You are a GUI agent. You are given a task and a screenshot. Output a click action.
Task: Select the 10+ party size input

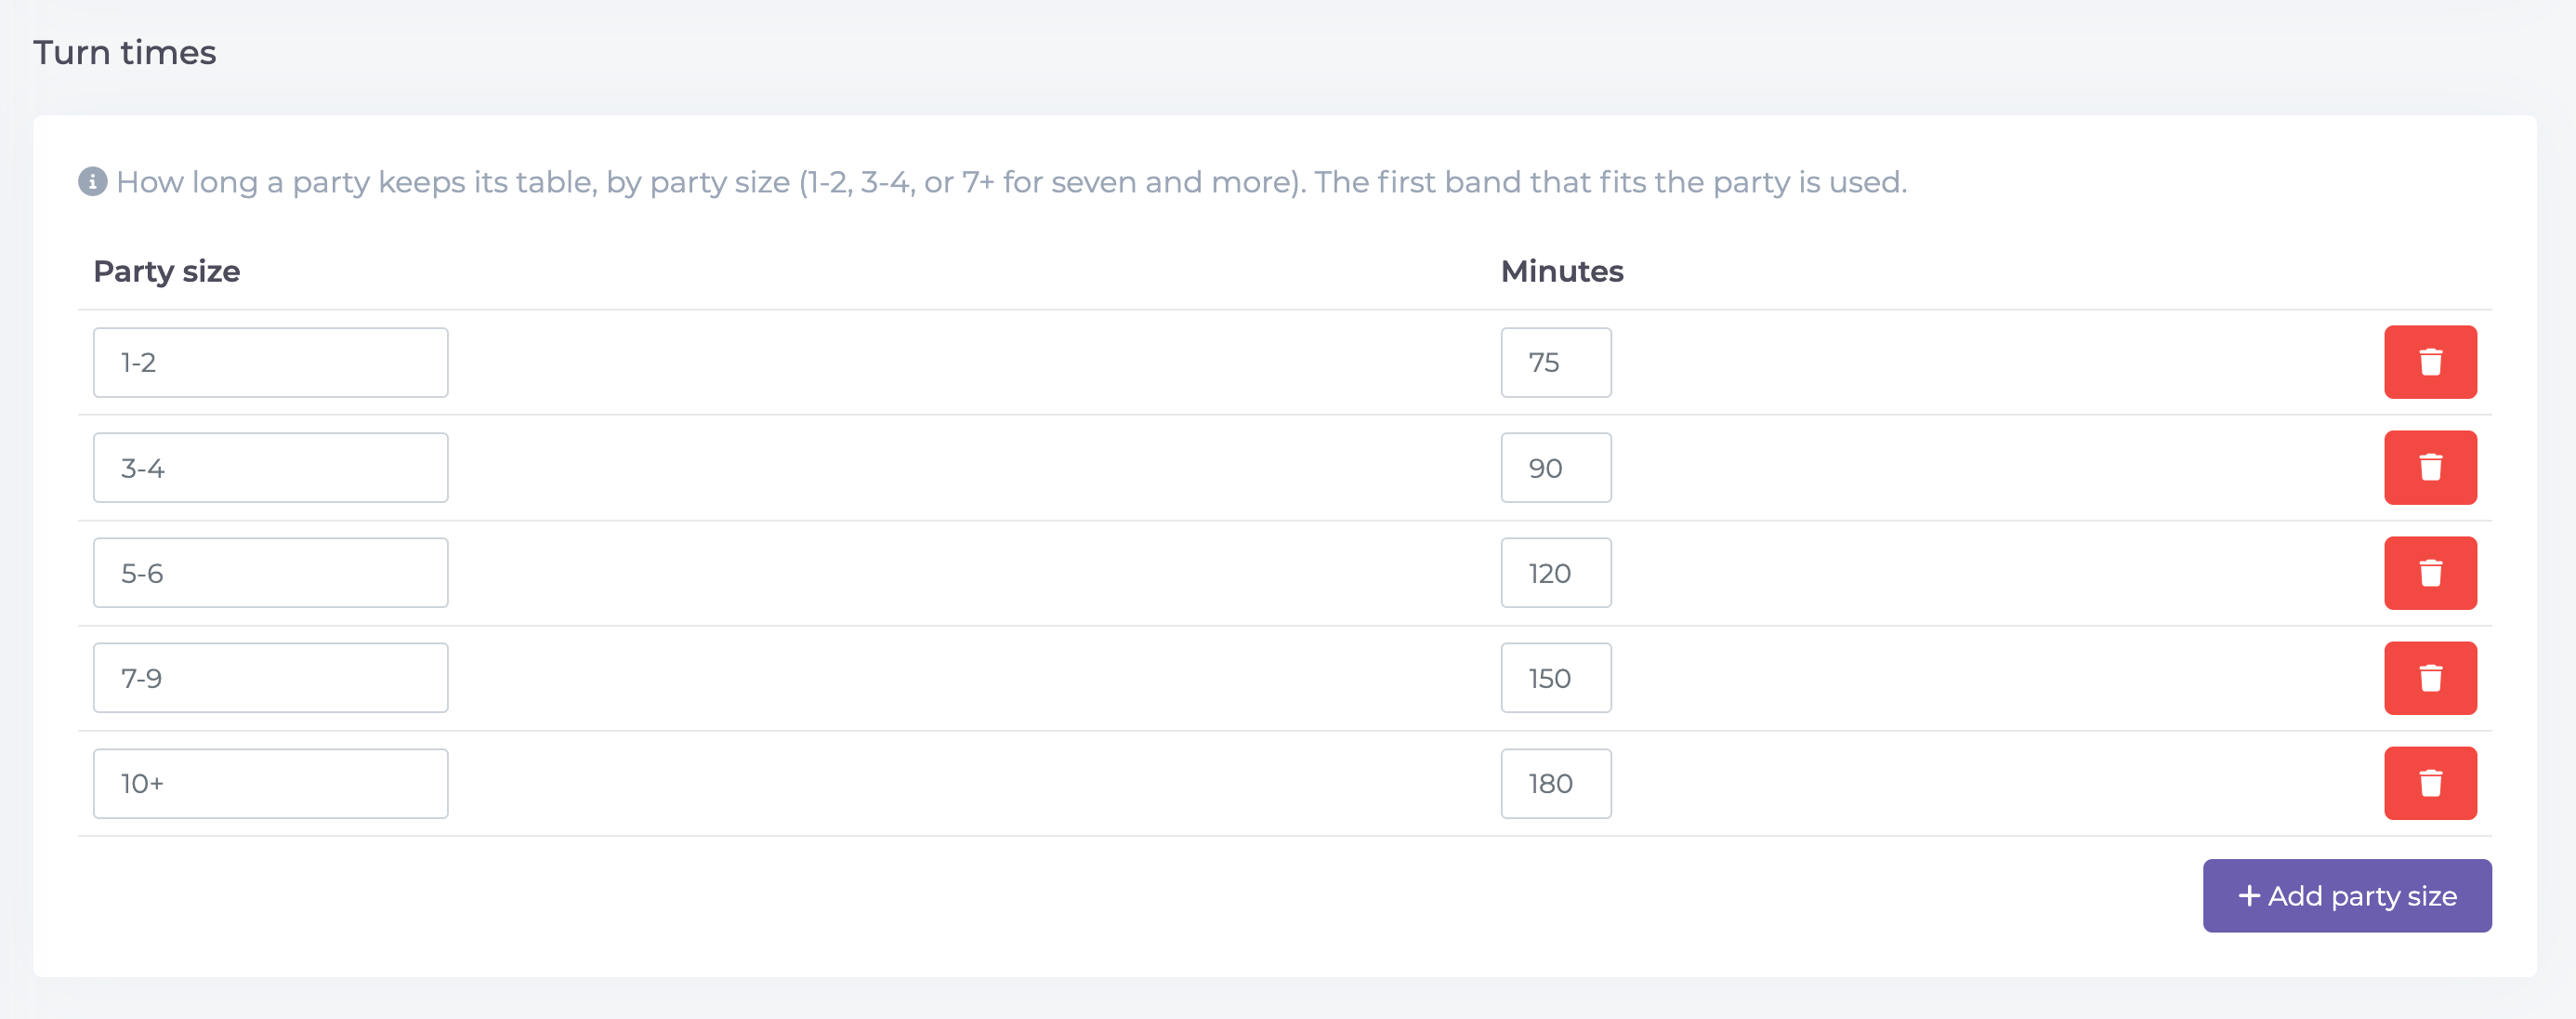[271, 783]
